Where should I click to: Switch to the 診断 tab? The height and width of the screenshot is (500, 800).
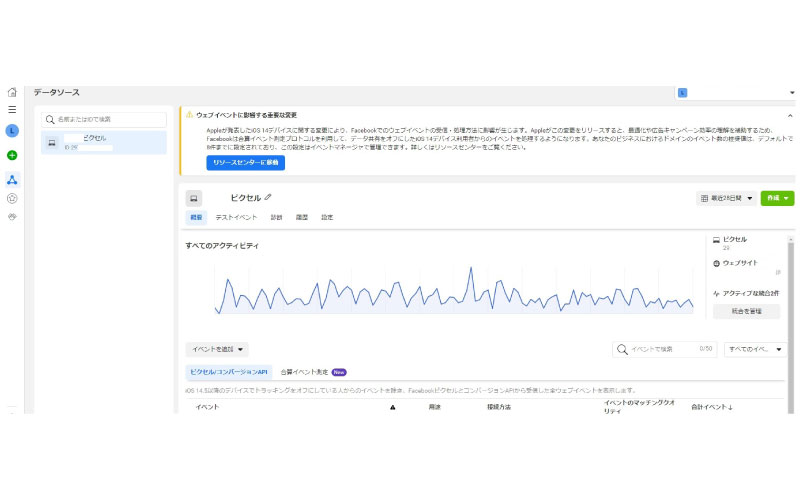[276, 217]
